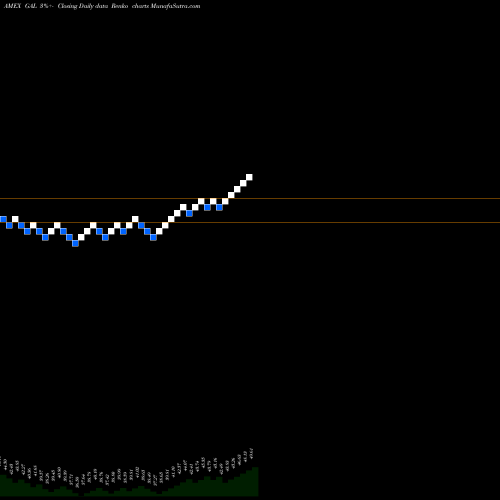Click the "charts.MunafaSutra.com" title text
This screenshot has width=500, height=500.
166,6
